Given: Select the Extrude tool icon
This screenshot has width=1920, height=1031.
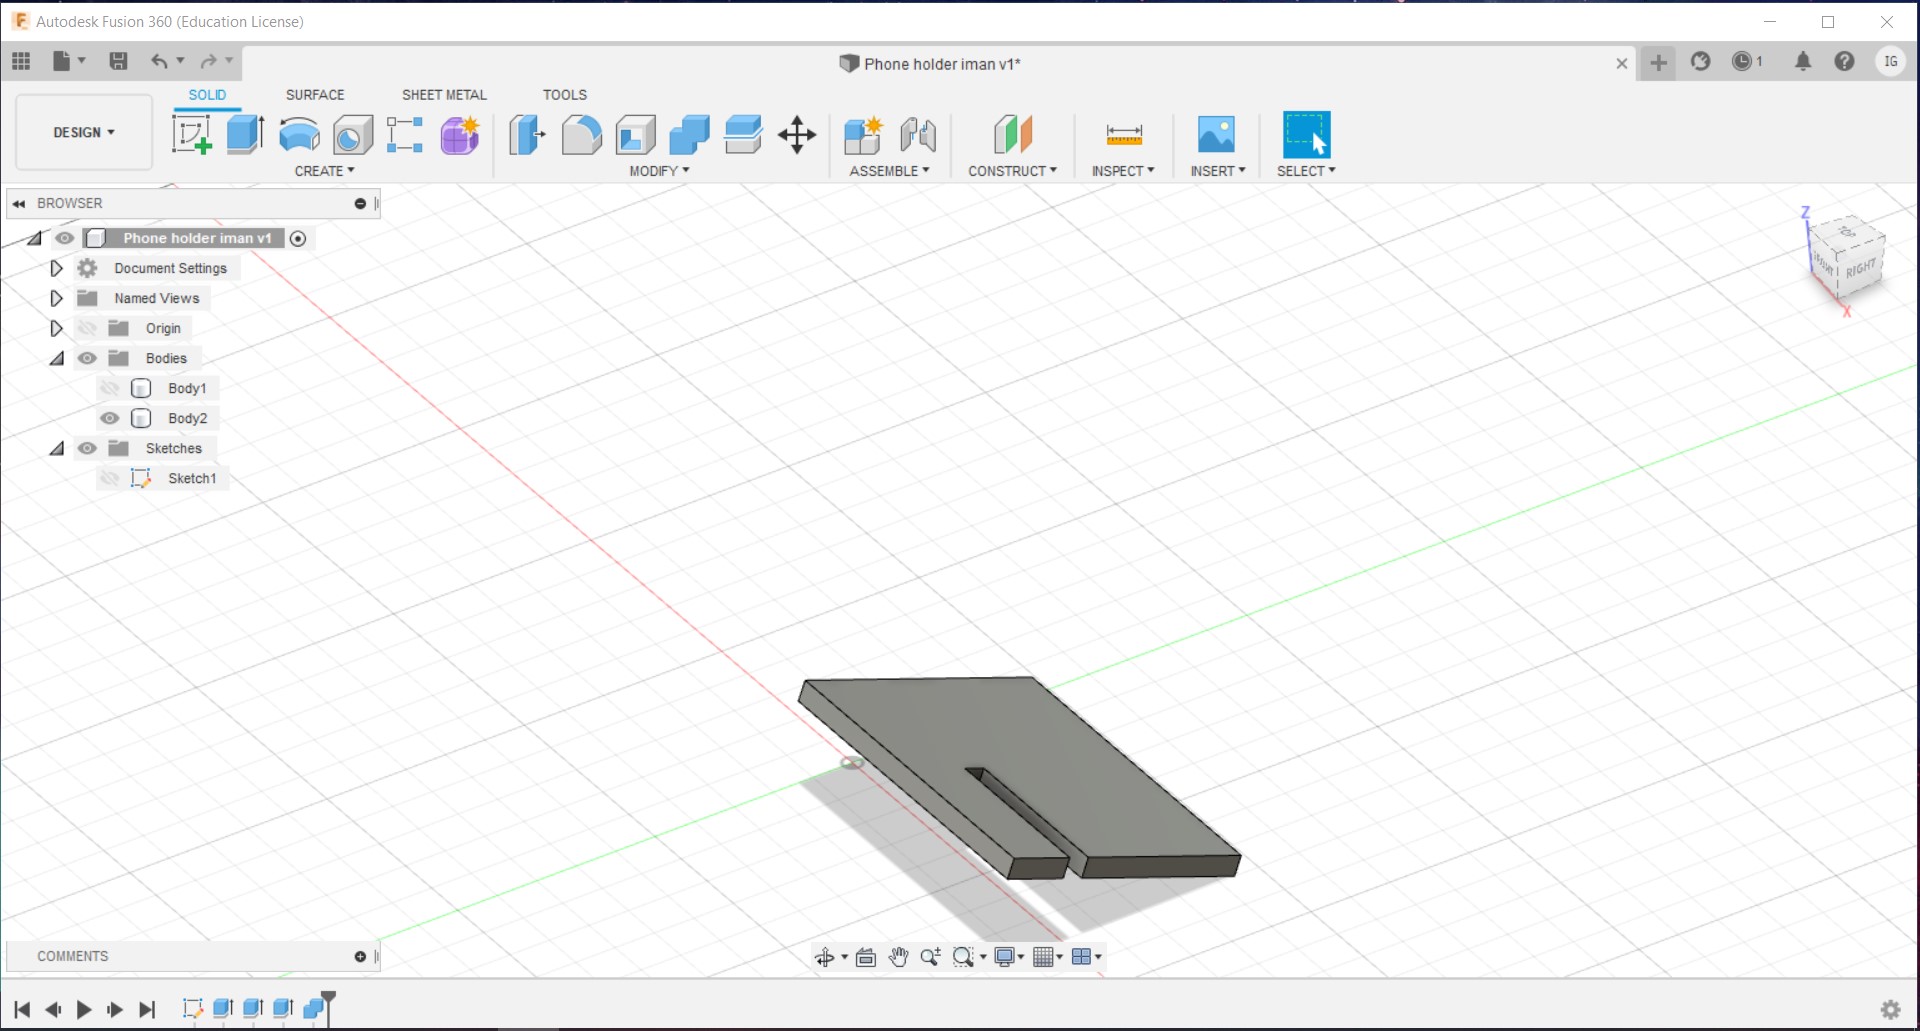Looking at the screenshot, I should click(245, 134).
